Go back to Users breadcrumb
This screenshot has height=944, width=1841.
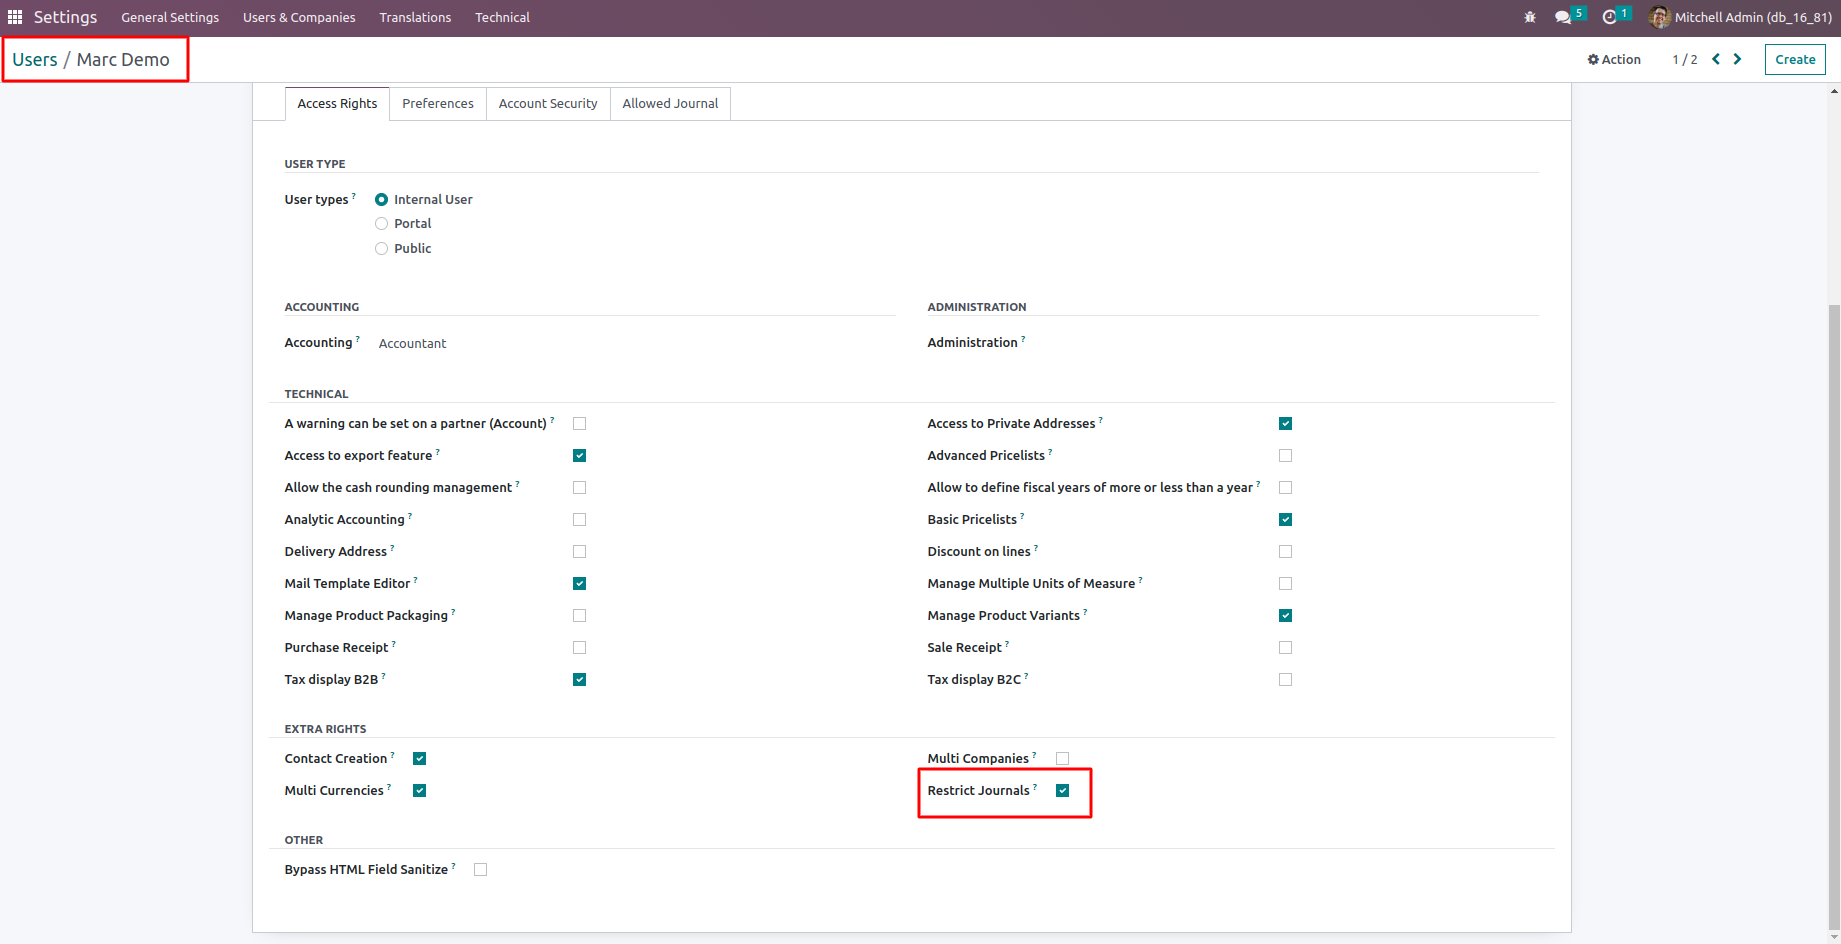[x=35, y=59]
